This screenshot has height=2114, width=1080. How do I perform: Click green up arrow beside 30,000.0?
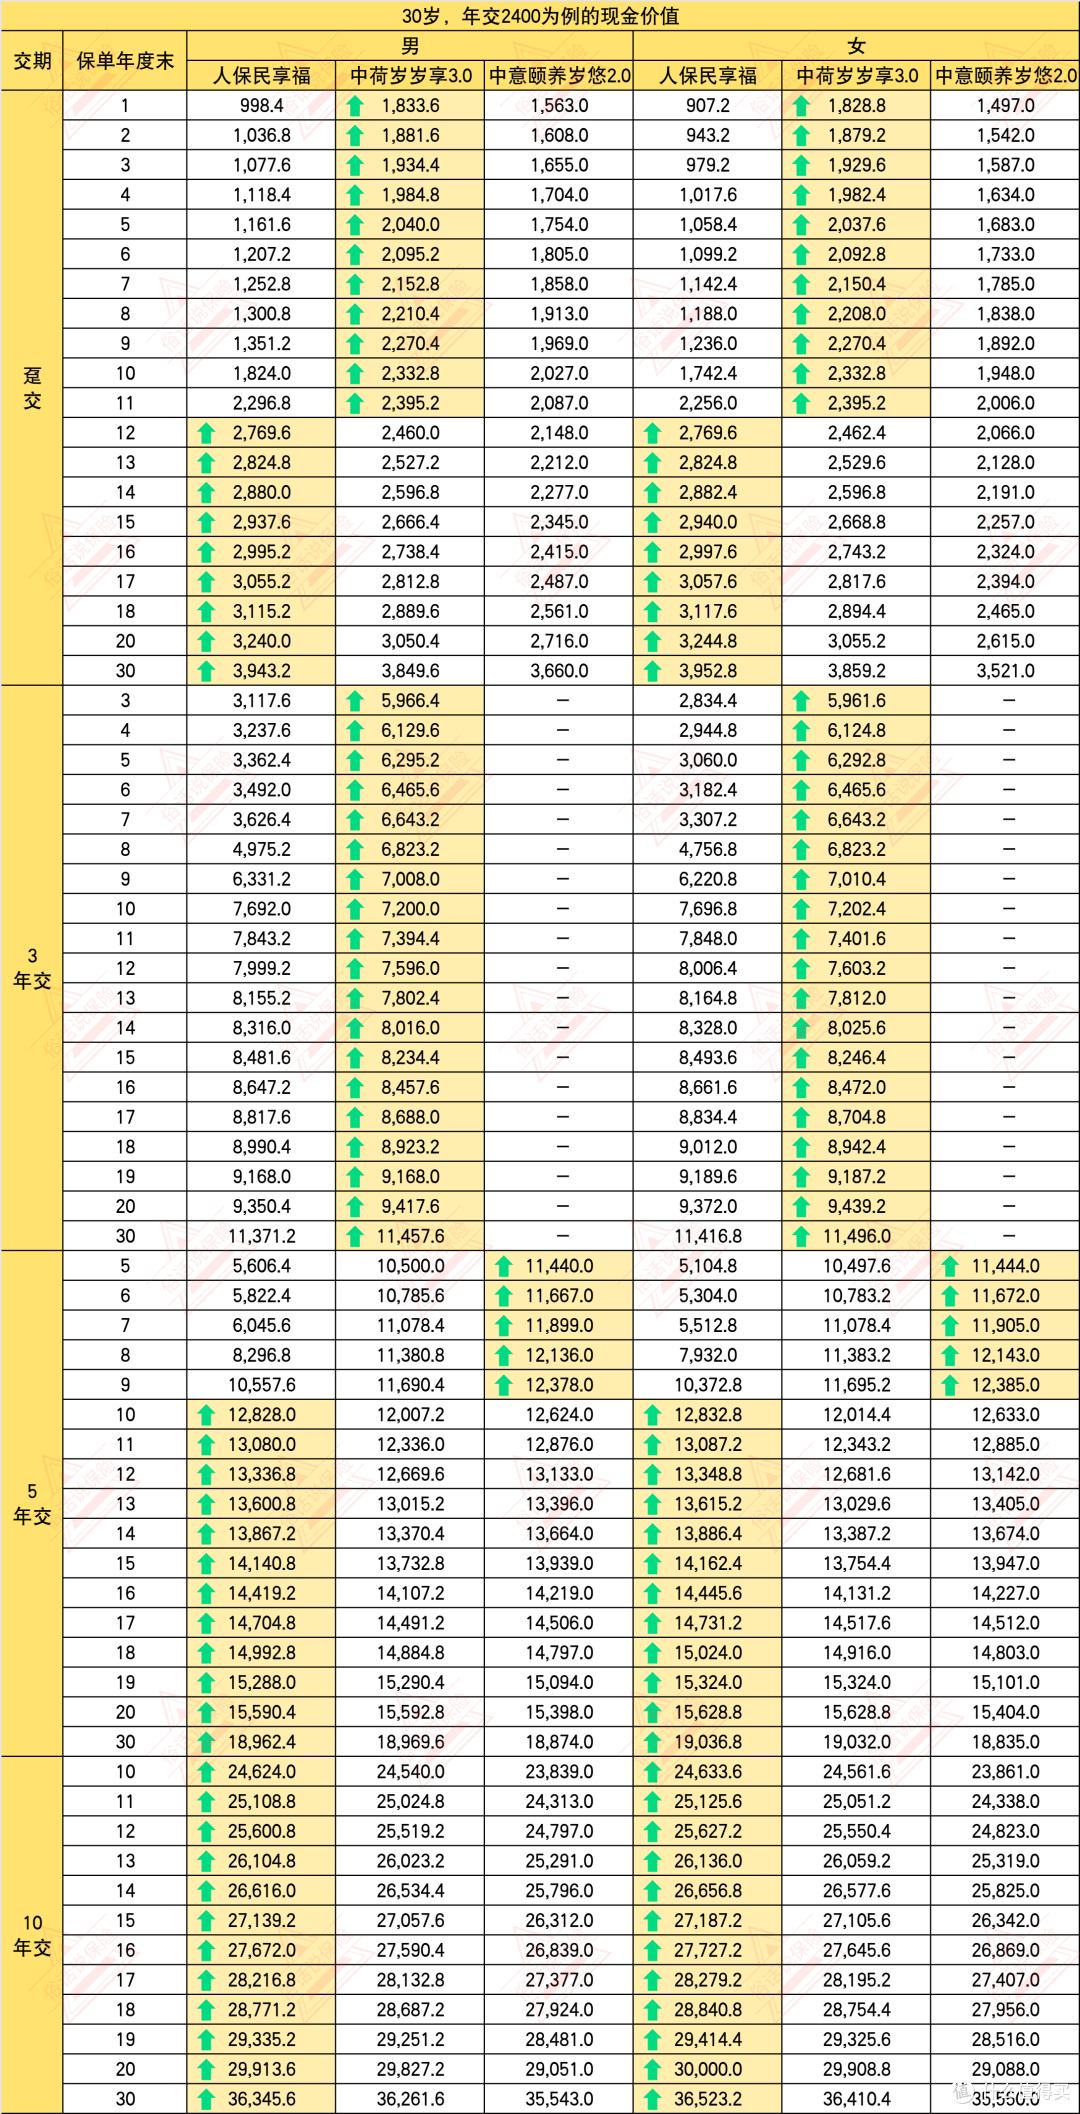[x=653, y=2070]
